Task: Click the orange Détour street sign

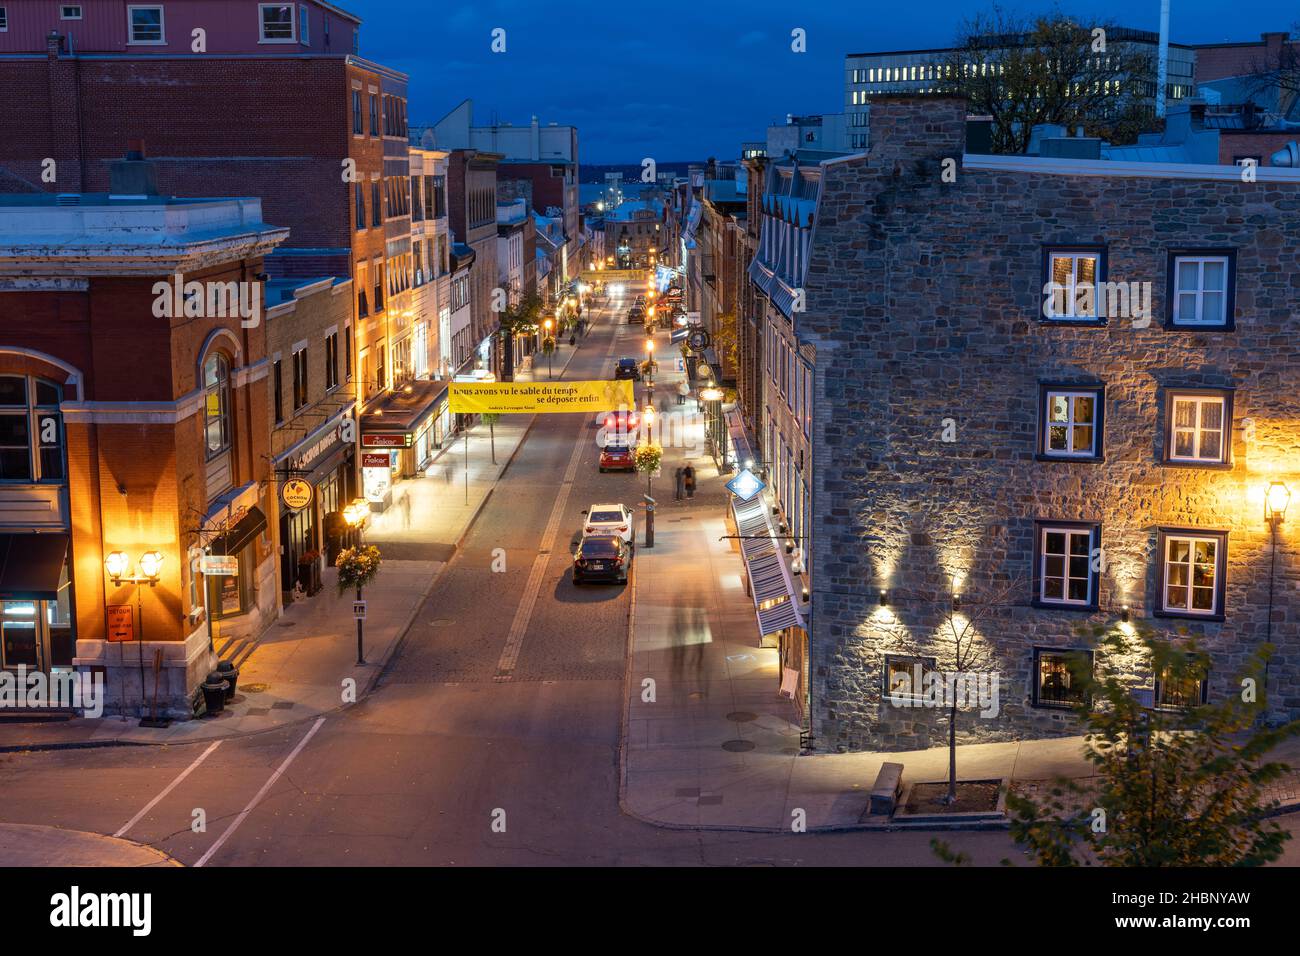Action: pyautogui.click(x=120, y=622)
